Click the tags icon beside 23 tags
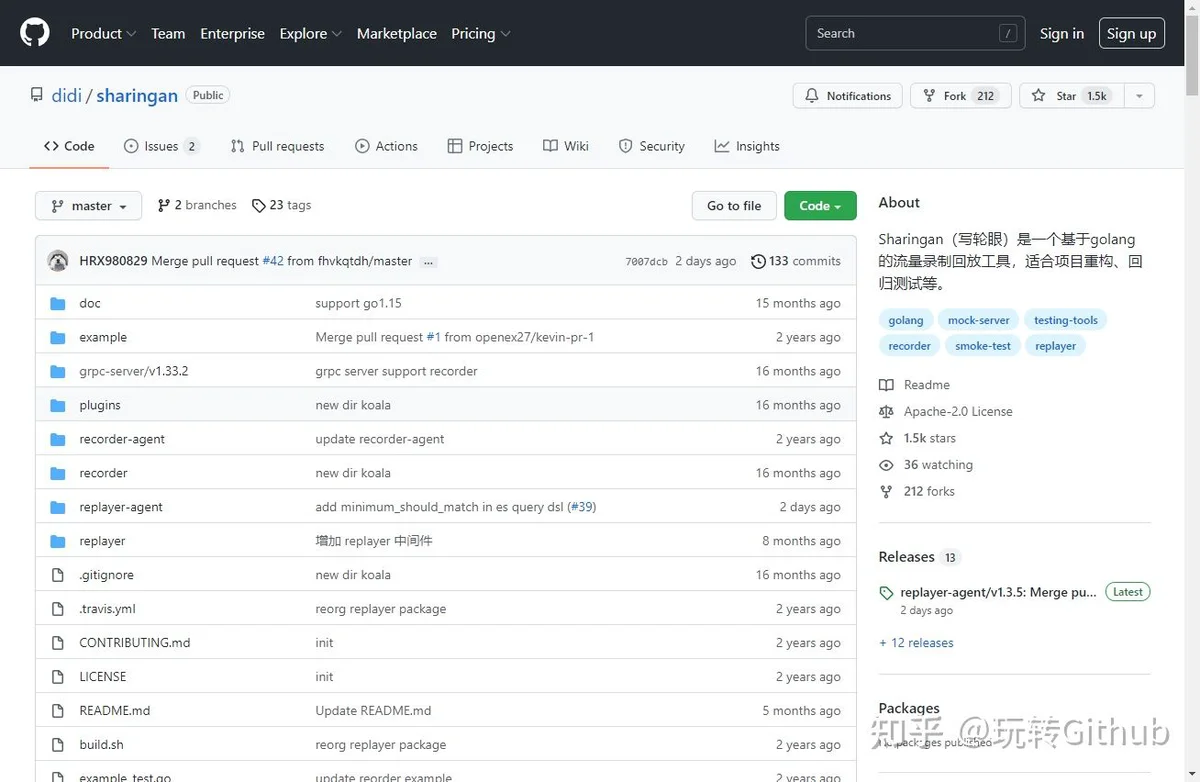The height and width of the screenshot is (782, 1200). [x=259, y=205]
